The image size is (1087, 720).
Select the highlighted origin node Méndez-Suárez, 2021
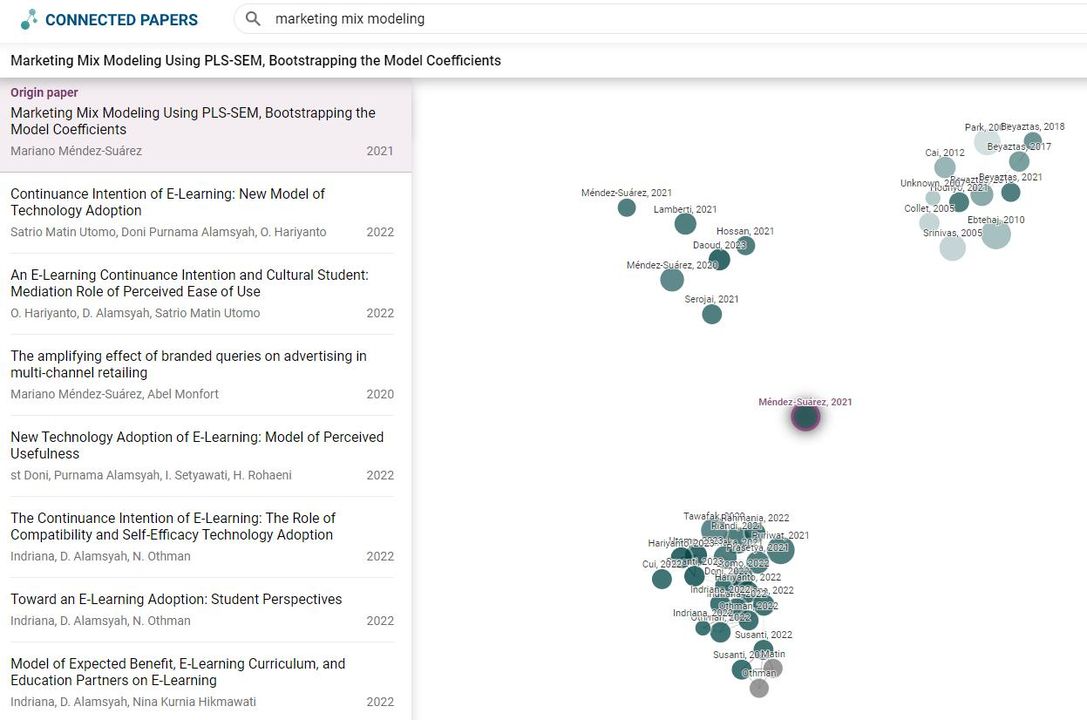806,417
